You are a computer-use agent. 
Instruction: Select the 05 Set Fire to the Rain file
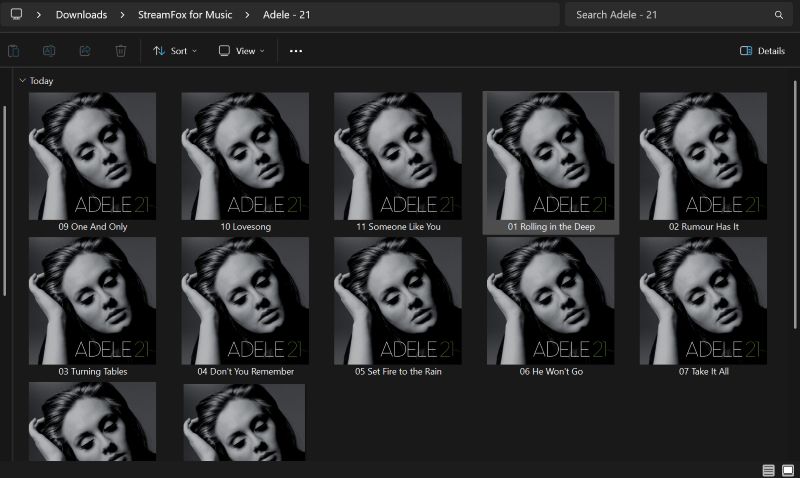[398, 307]
